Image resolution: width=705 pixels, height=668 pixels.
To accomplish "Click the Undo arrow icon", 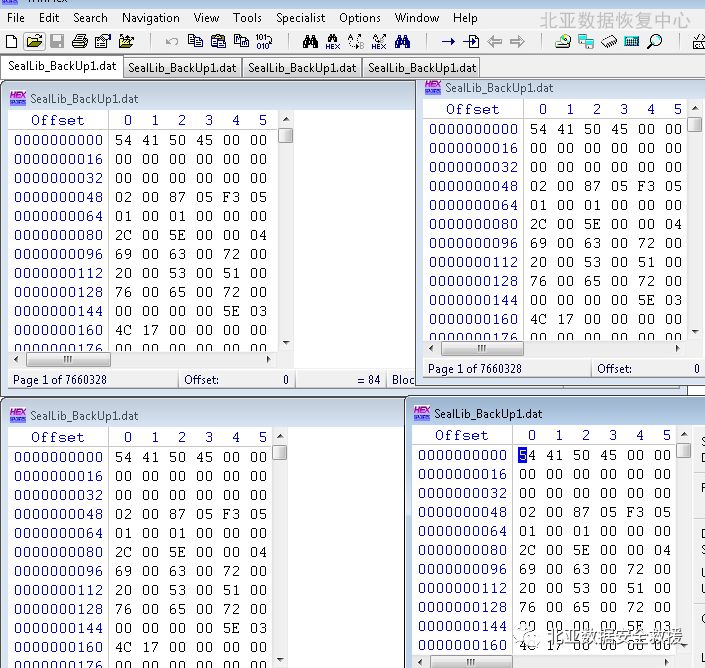I will tap(171, 42).
